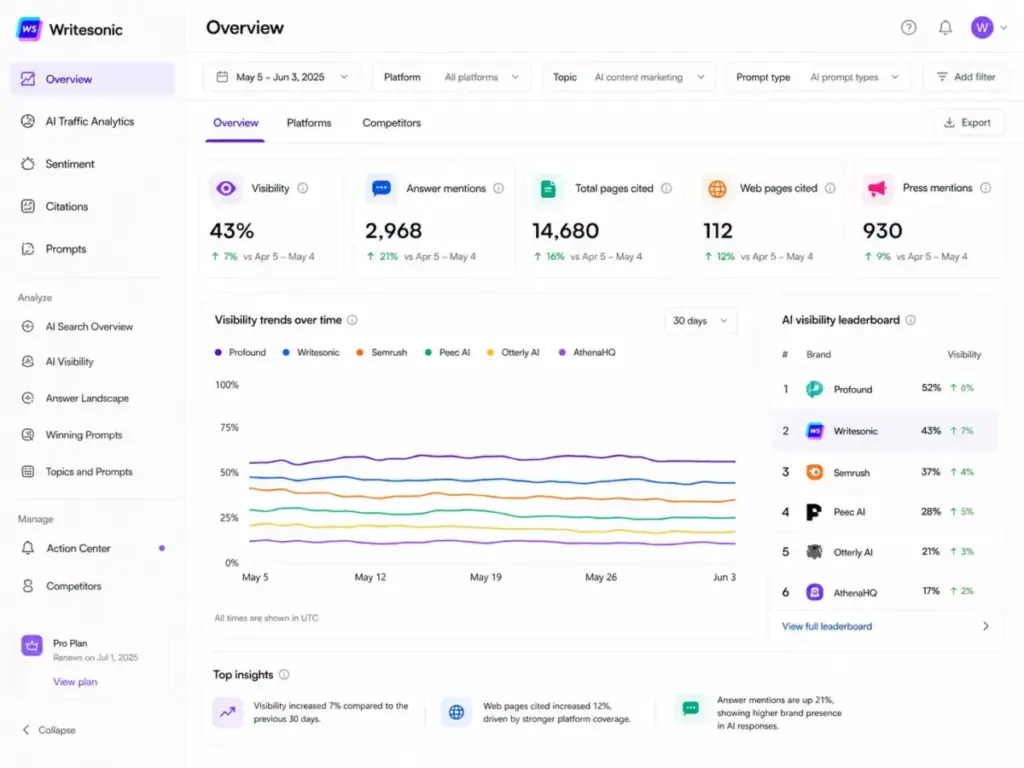The height and width of the screenshot is (768, 1024).
Task: Open the May 5 - Jun 3, 2025 date dropdown
Action: 282,77
